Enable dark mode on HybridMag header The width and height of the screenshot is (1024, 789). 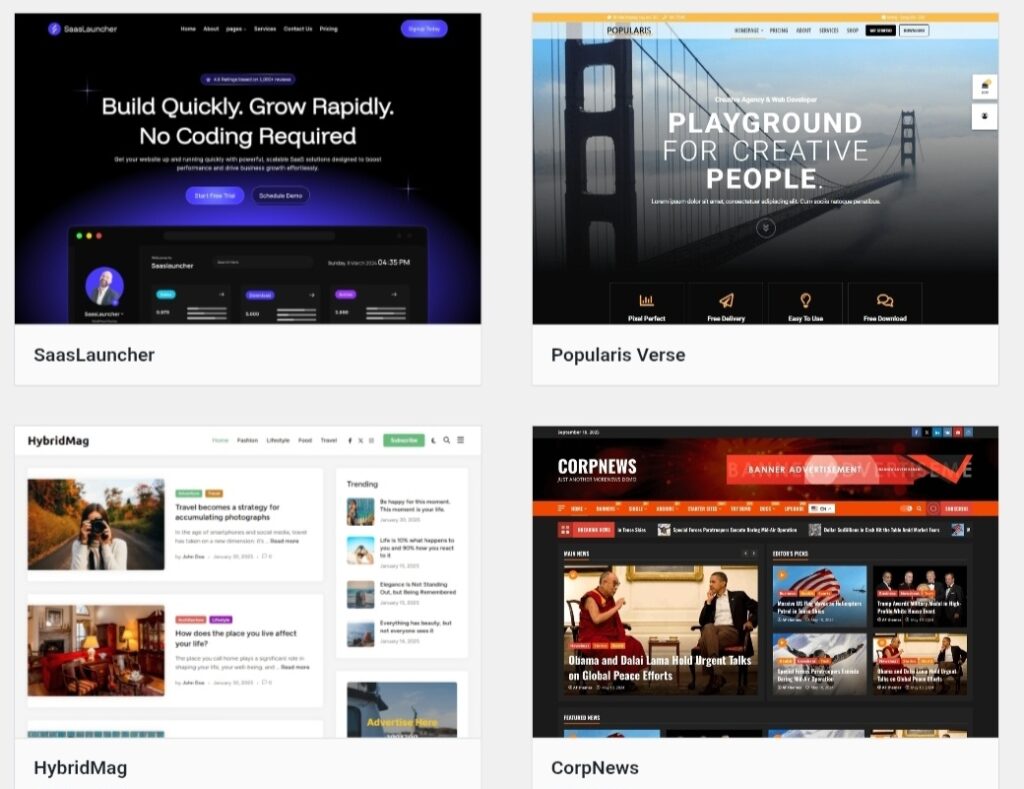pyautogui.click(x=433, y=440)
